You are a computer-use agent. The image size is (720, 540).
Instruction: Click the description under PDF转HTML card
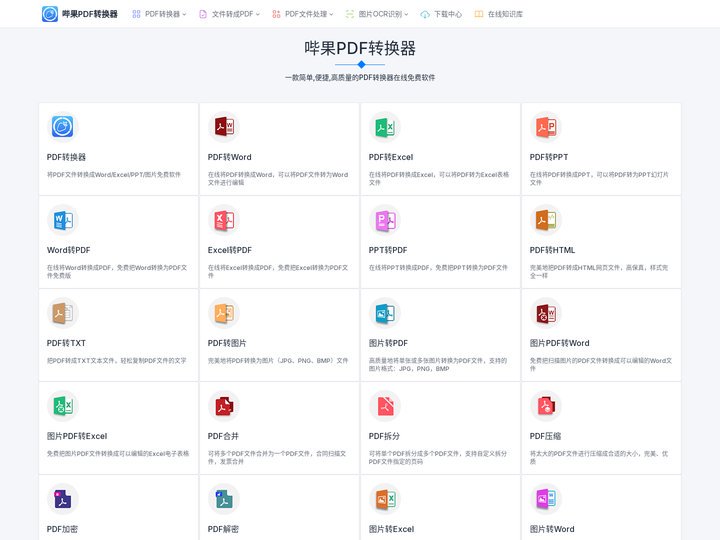[599, 271]
